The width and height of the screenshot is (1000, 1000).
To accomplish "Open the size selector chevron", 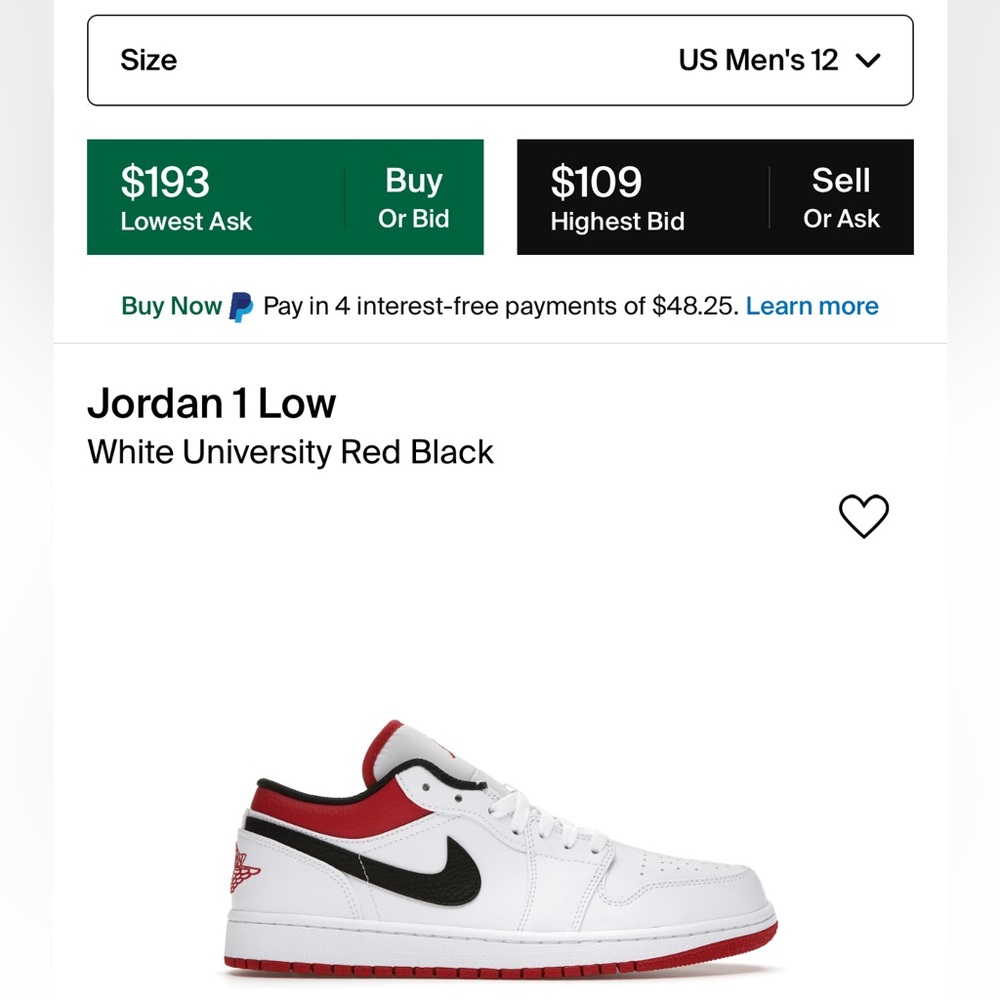I will [869, 60].
